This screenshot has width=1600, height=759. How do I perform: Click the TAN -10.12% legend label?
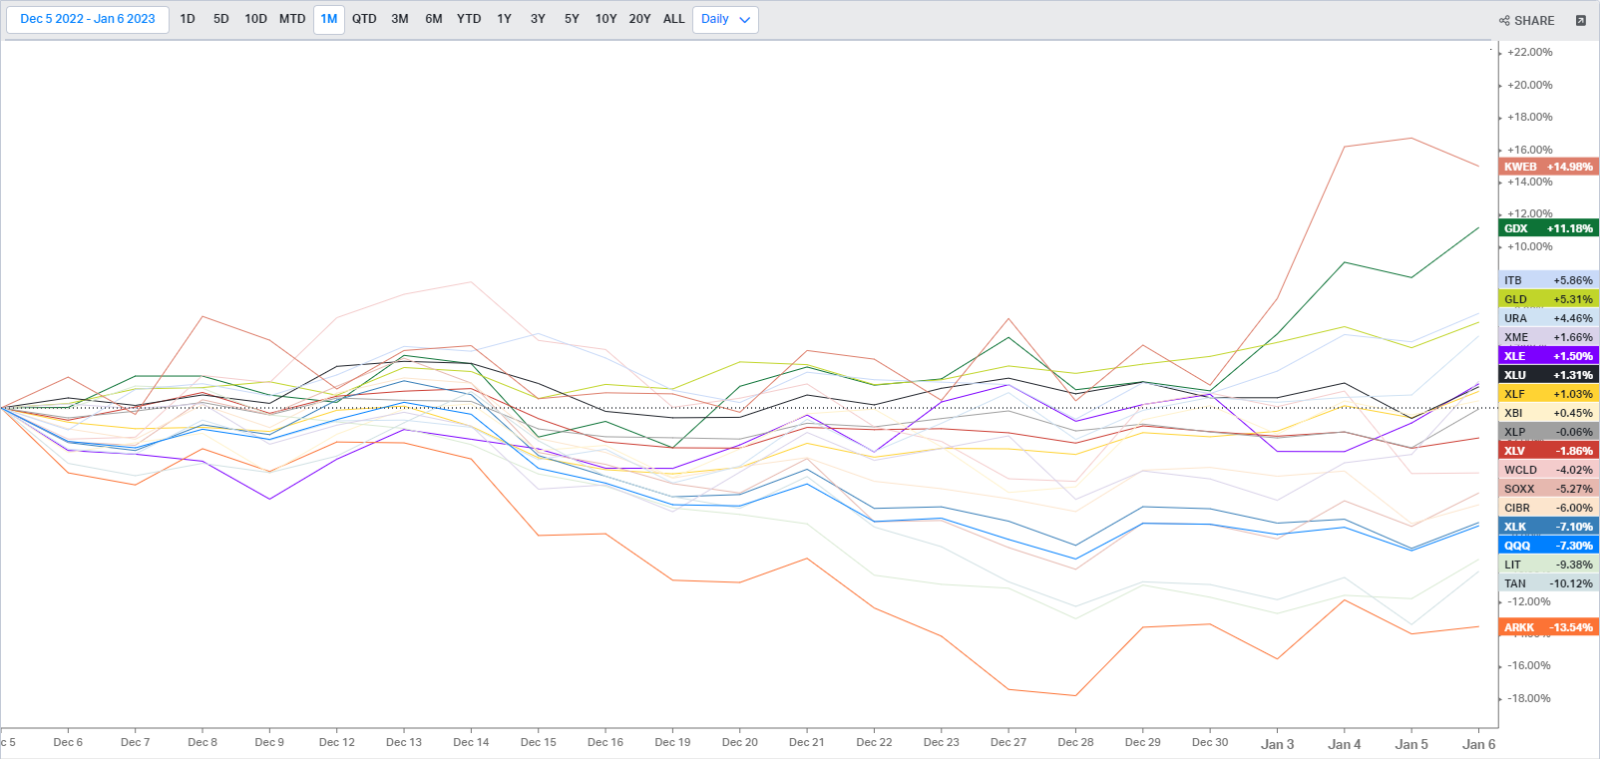point(1549,584)
